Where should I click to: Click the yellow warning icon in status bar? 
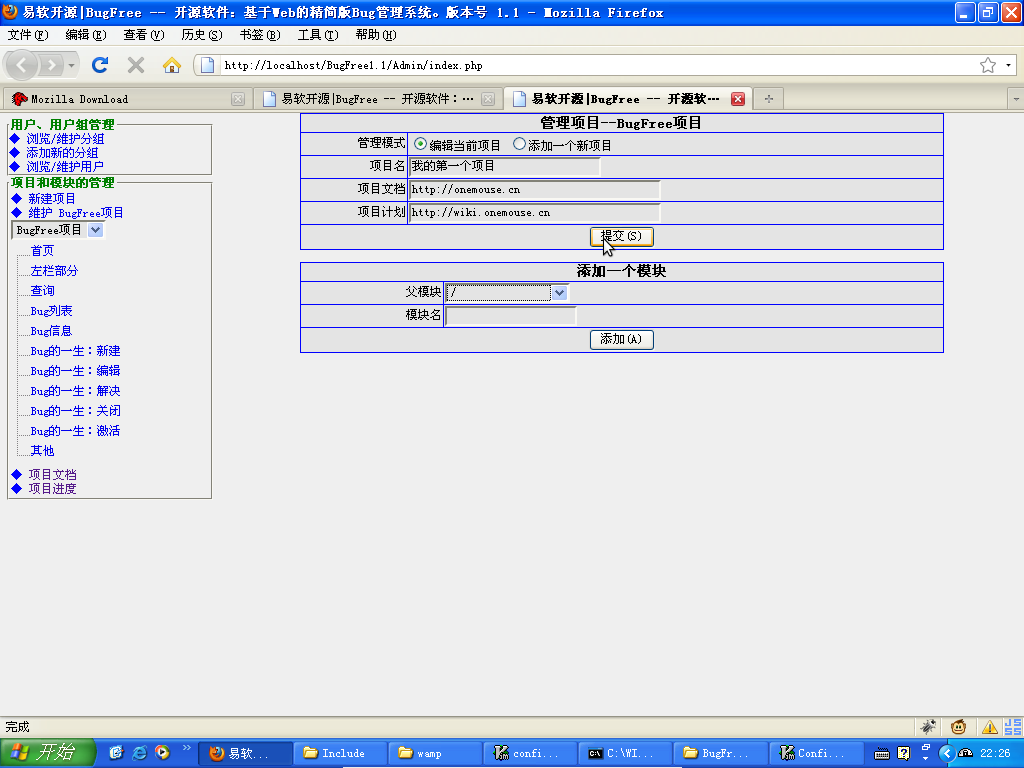(989, 726)
